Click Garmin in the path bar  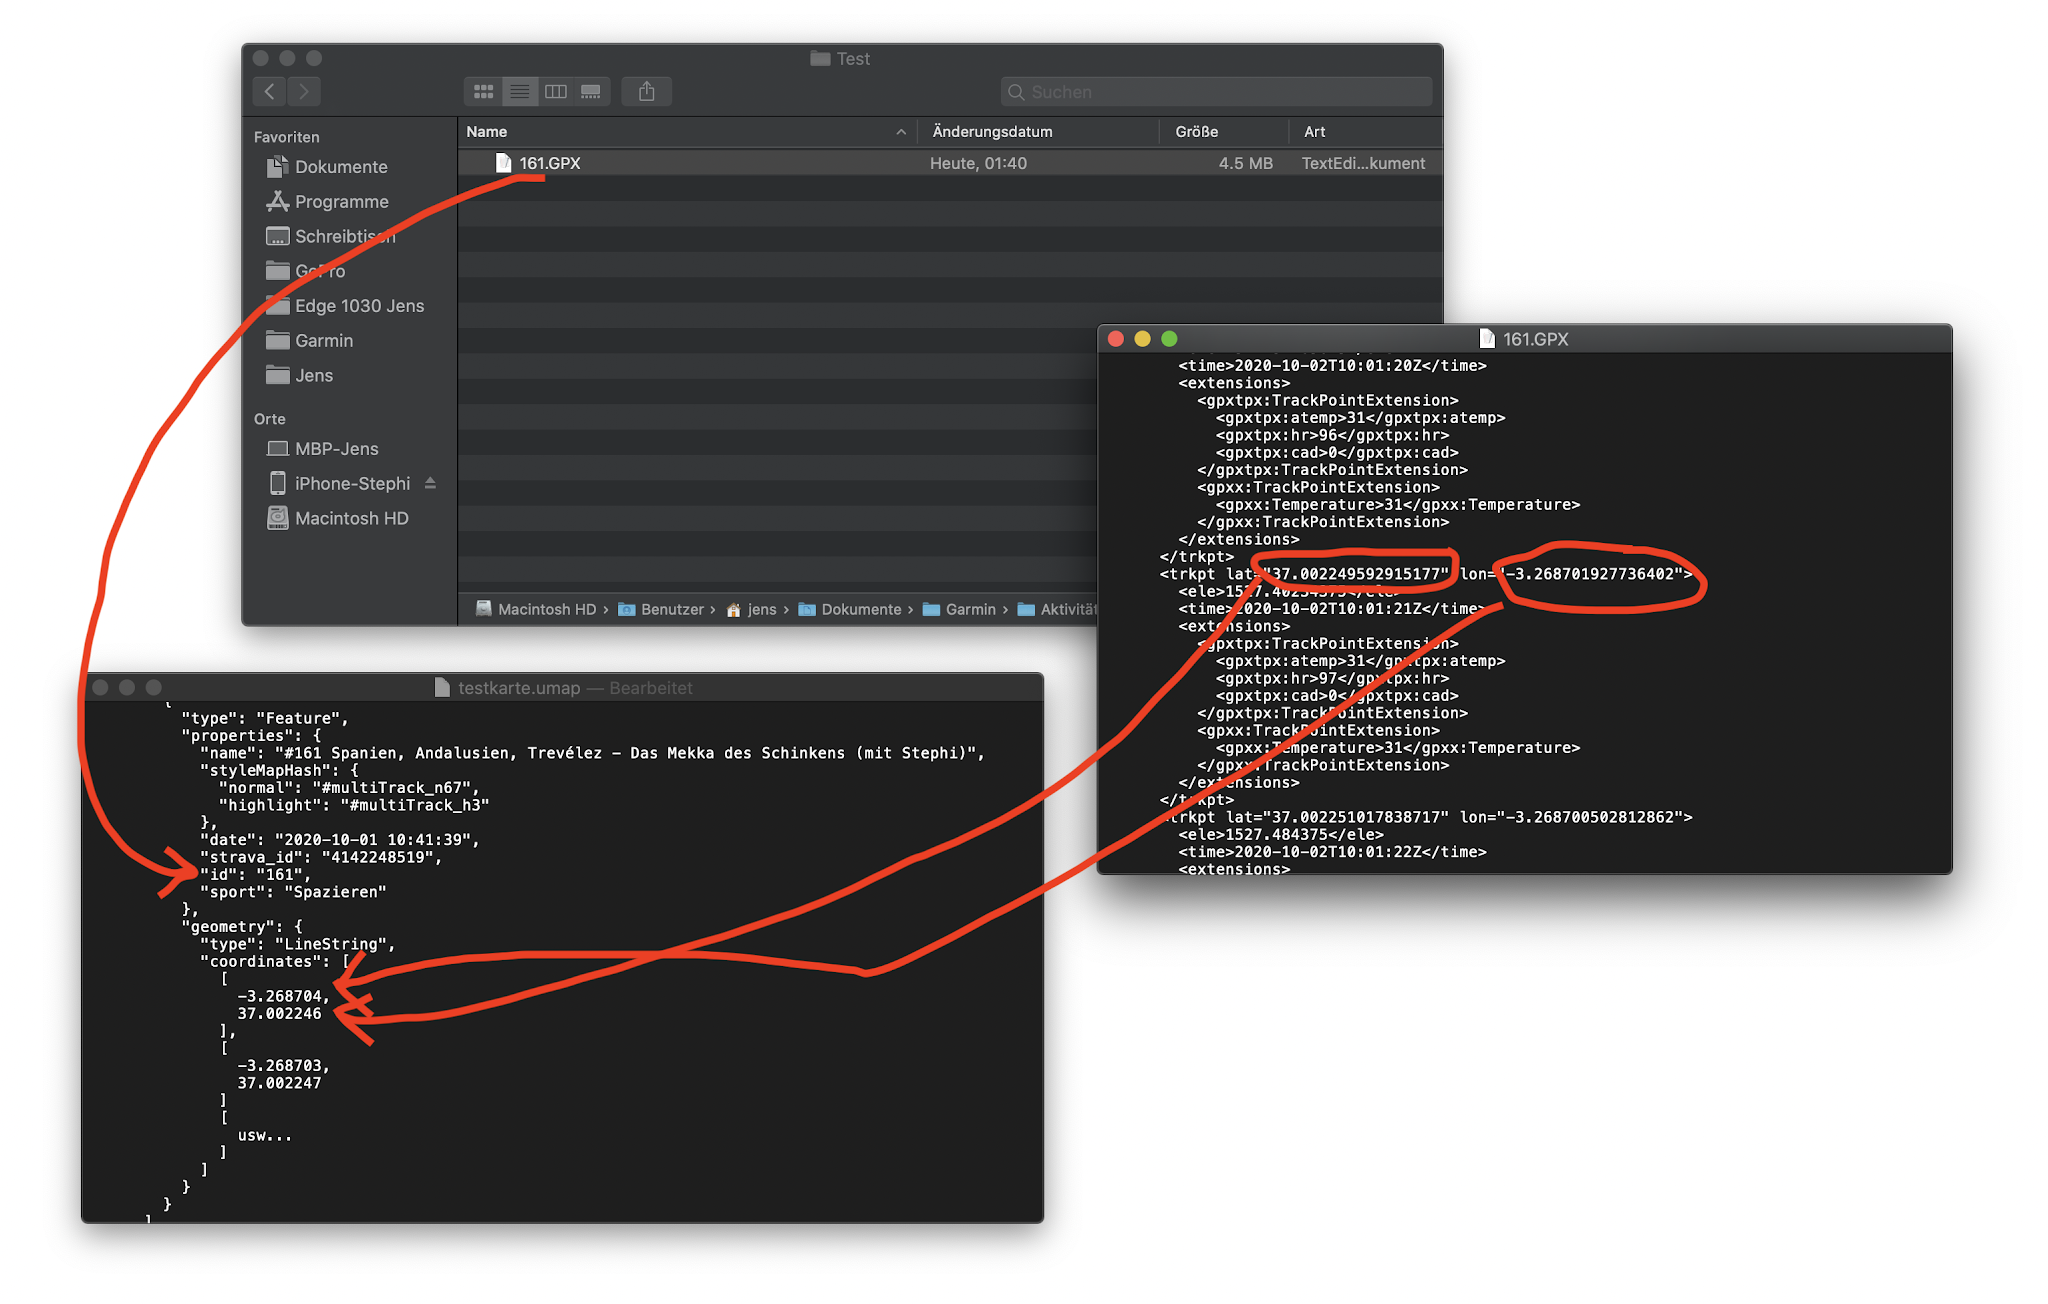[969, 609]
